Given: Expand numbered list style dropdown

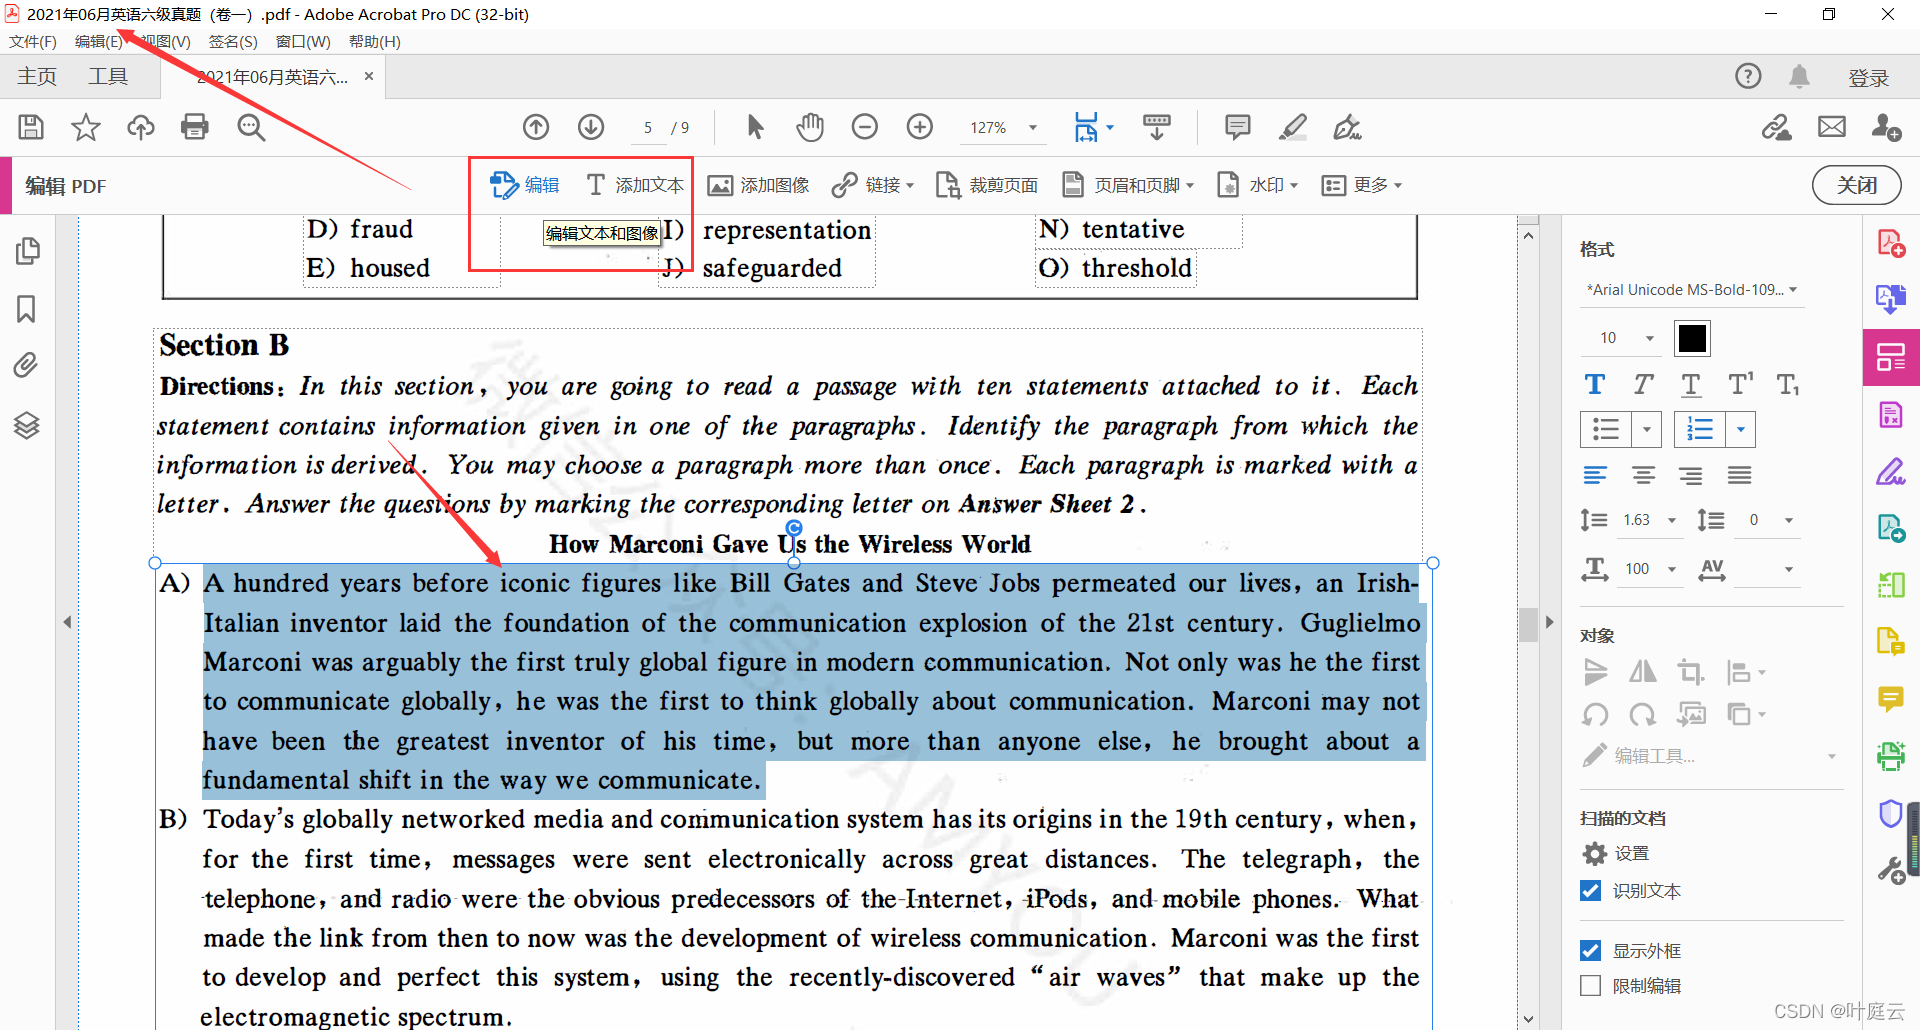Looking at the screenshot, I should click(x=1741, y=430).
